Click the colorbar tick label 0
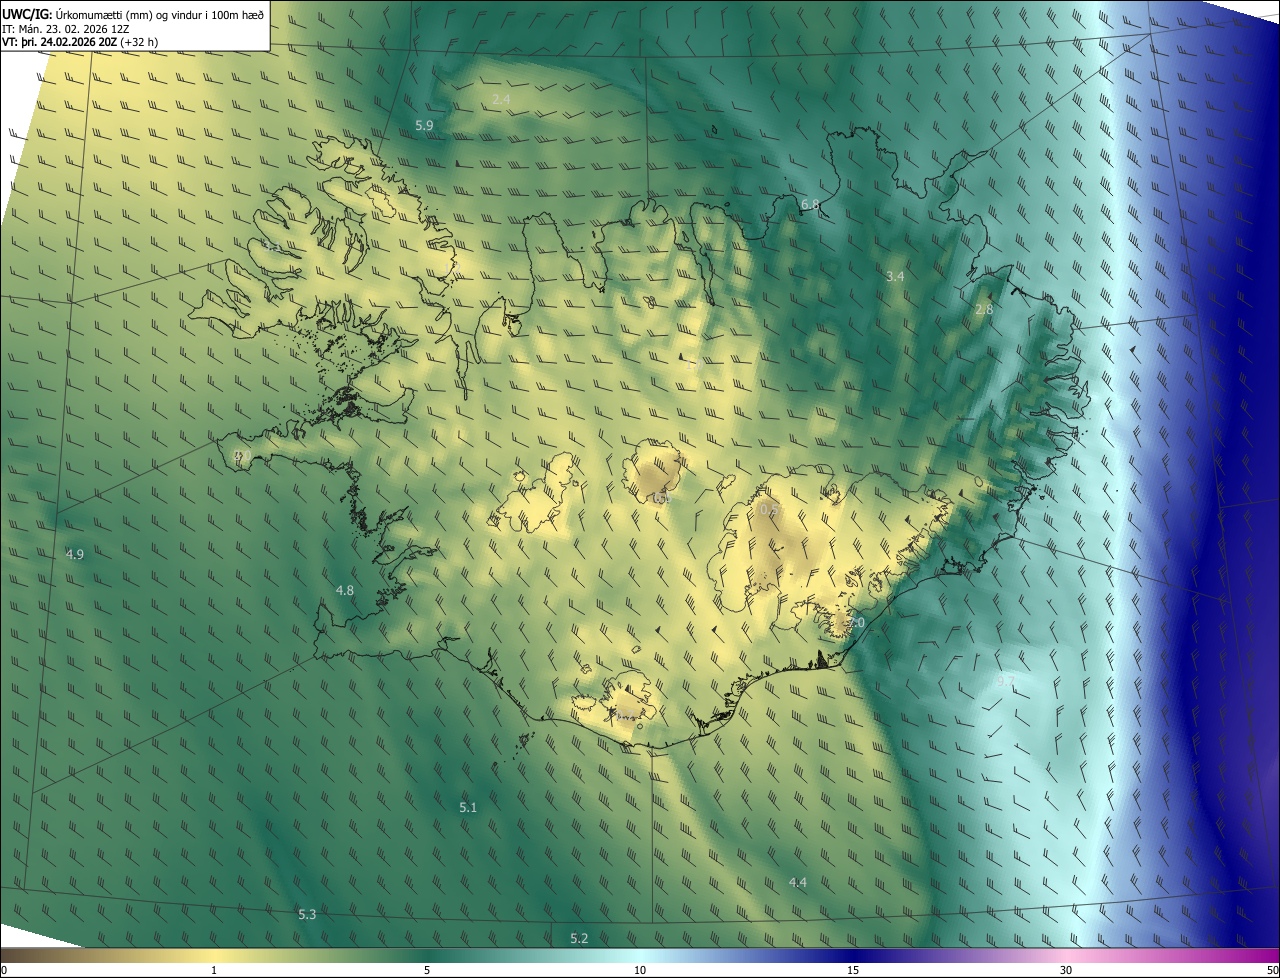This screenshot has height=978, width=1280. coord(4,970)
